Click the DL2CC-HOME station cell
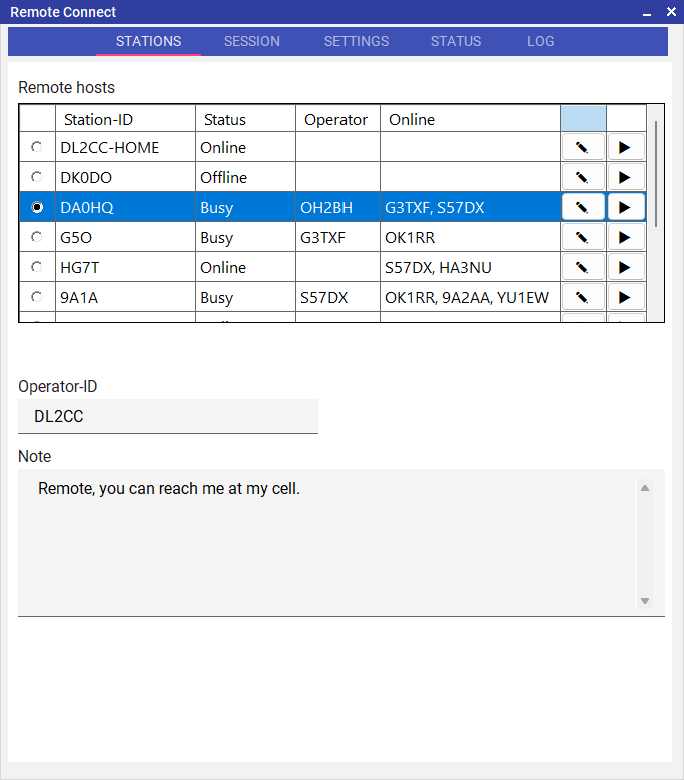The image size is (684, 780). 125,147
